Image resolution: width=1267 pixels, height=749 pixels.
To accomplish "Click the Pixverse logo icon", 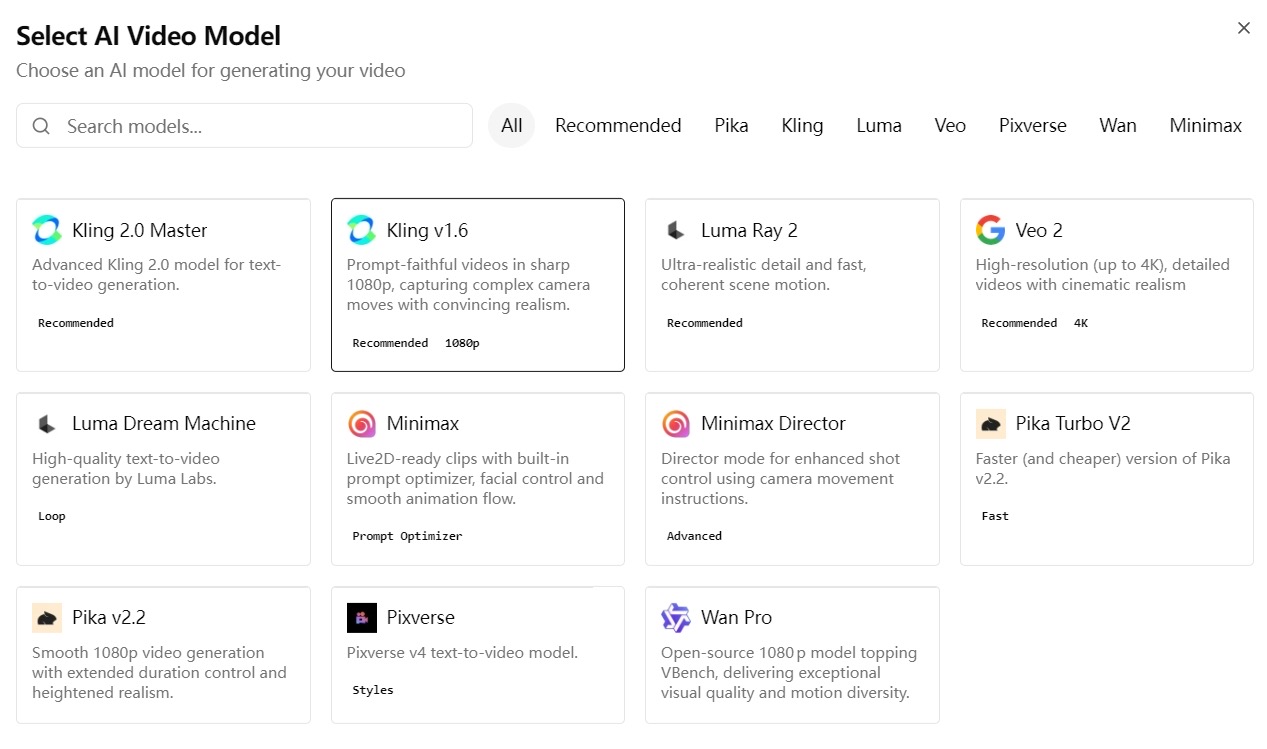I will 361,617.
